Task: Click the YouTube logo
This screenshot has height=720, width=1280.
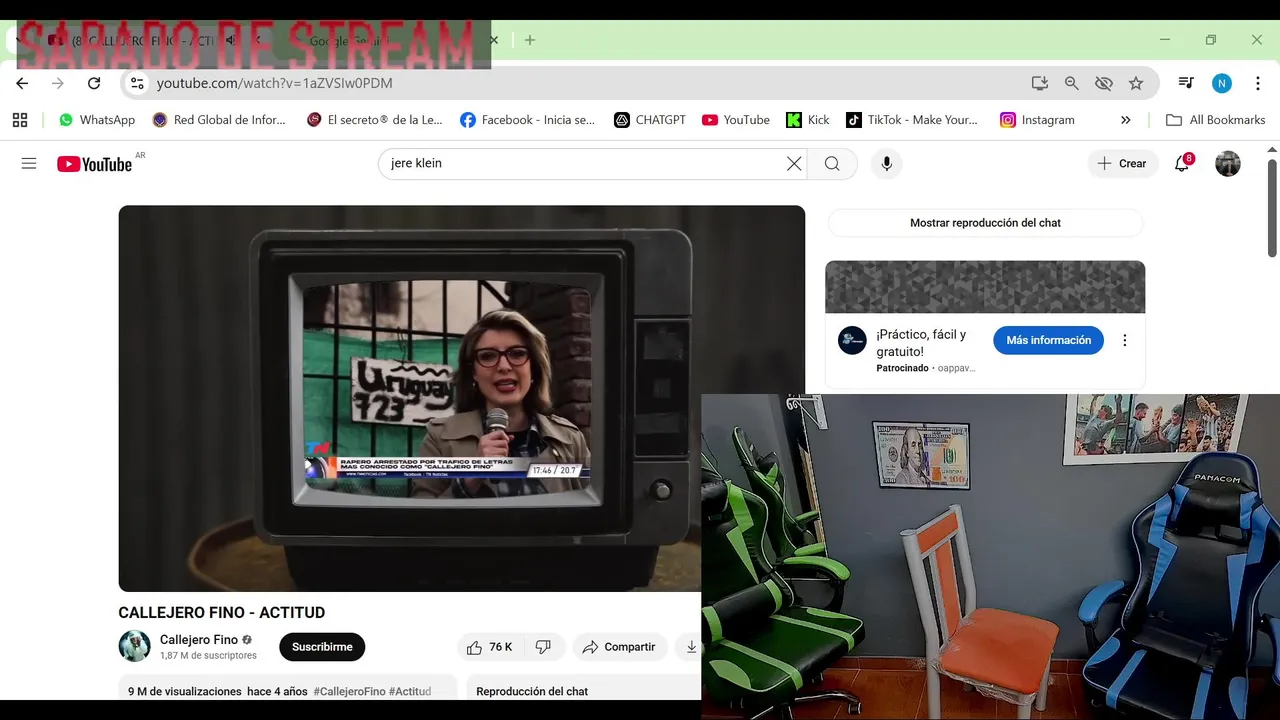Action: [x=95, y=164]
